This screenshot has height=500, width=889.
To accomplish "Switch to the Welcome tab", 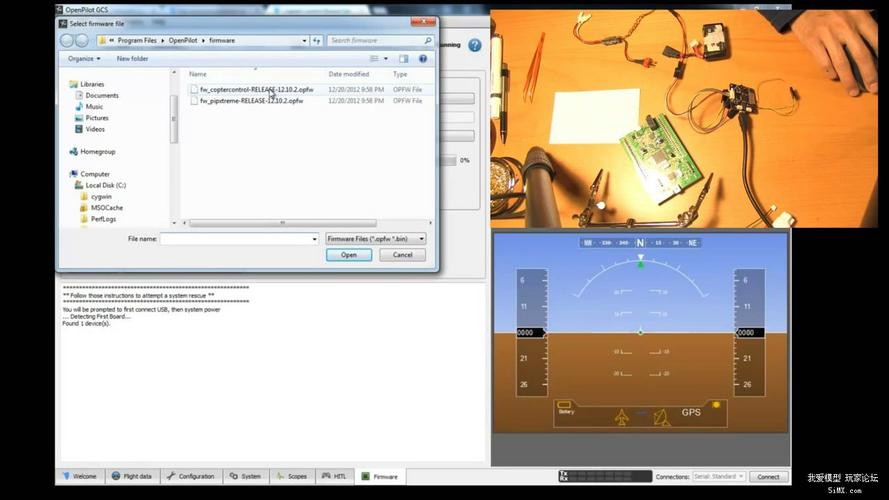I will pos(80,476).
